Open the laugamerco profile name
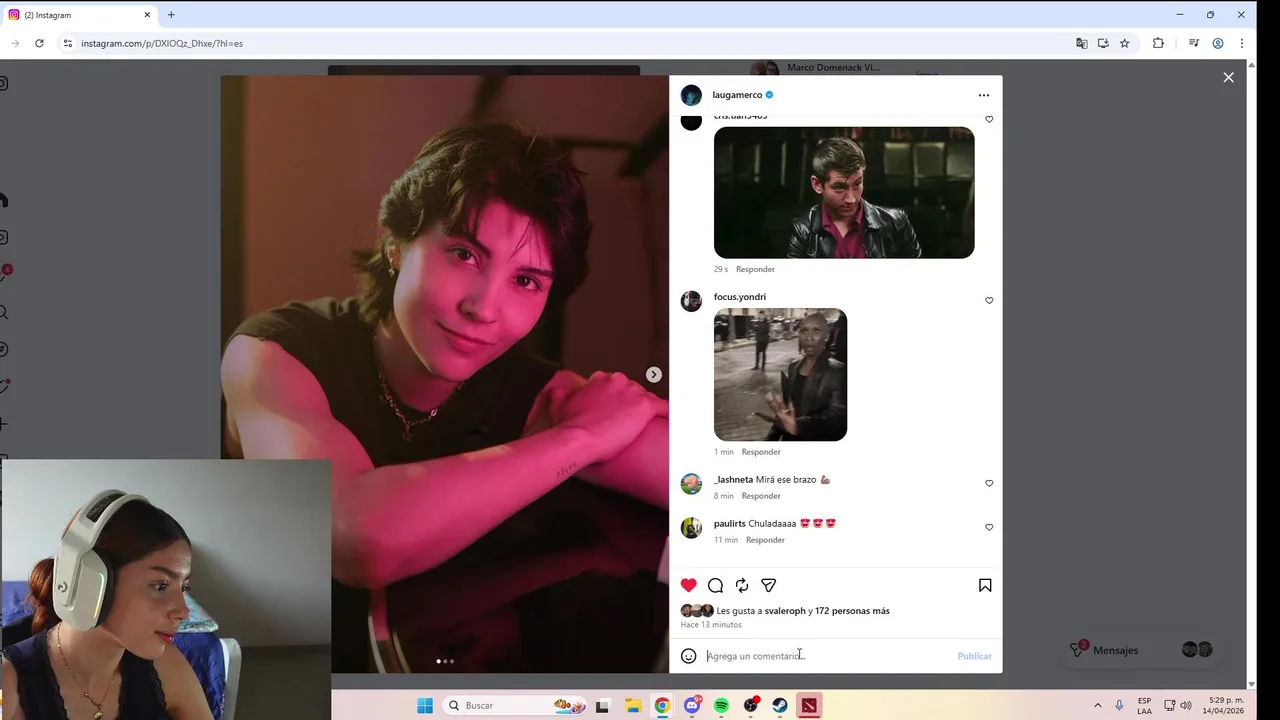The width and height of the screenshot is (1280, 720). [x=737, y=95]
